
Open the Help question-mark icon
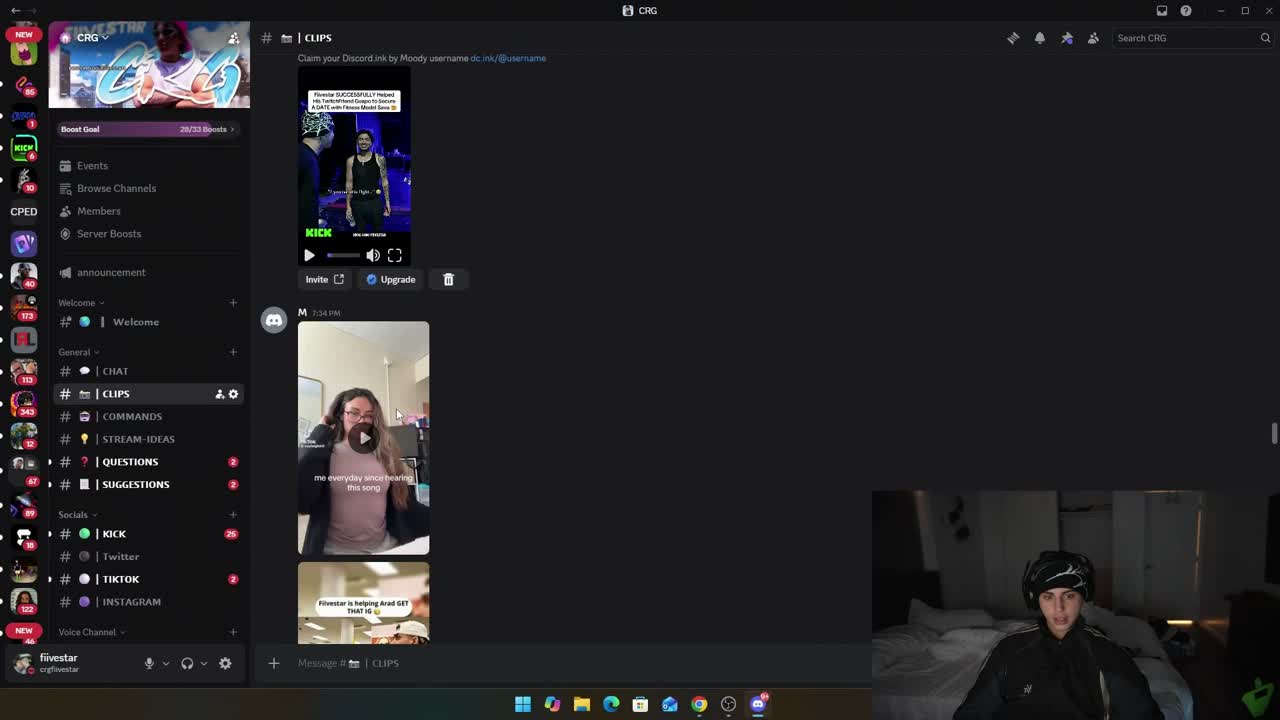click(x=1186, y=11)
